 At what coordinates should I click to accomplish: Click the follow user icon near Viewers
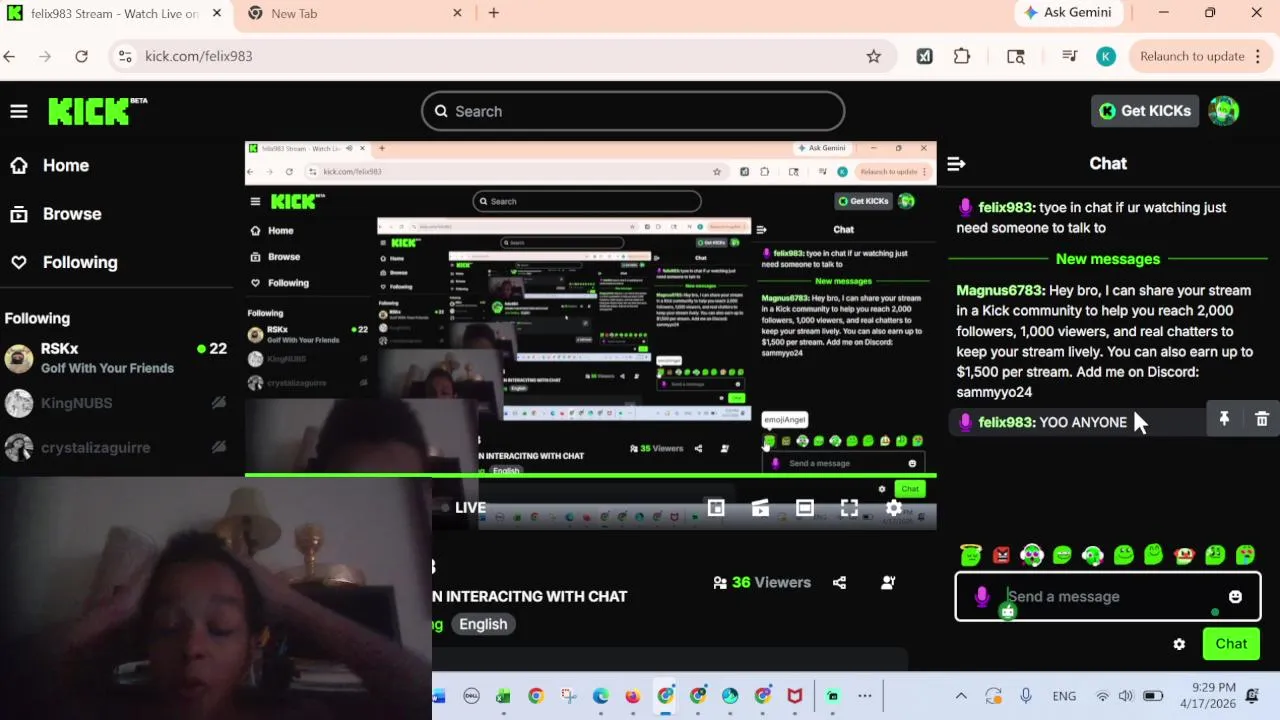pyautogui.click(x=888, y=582)
